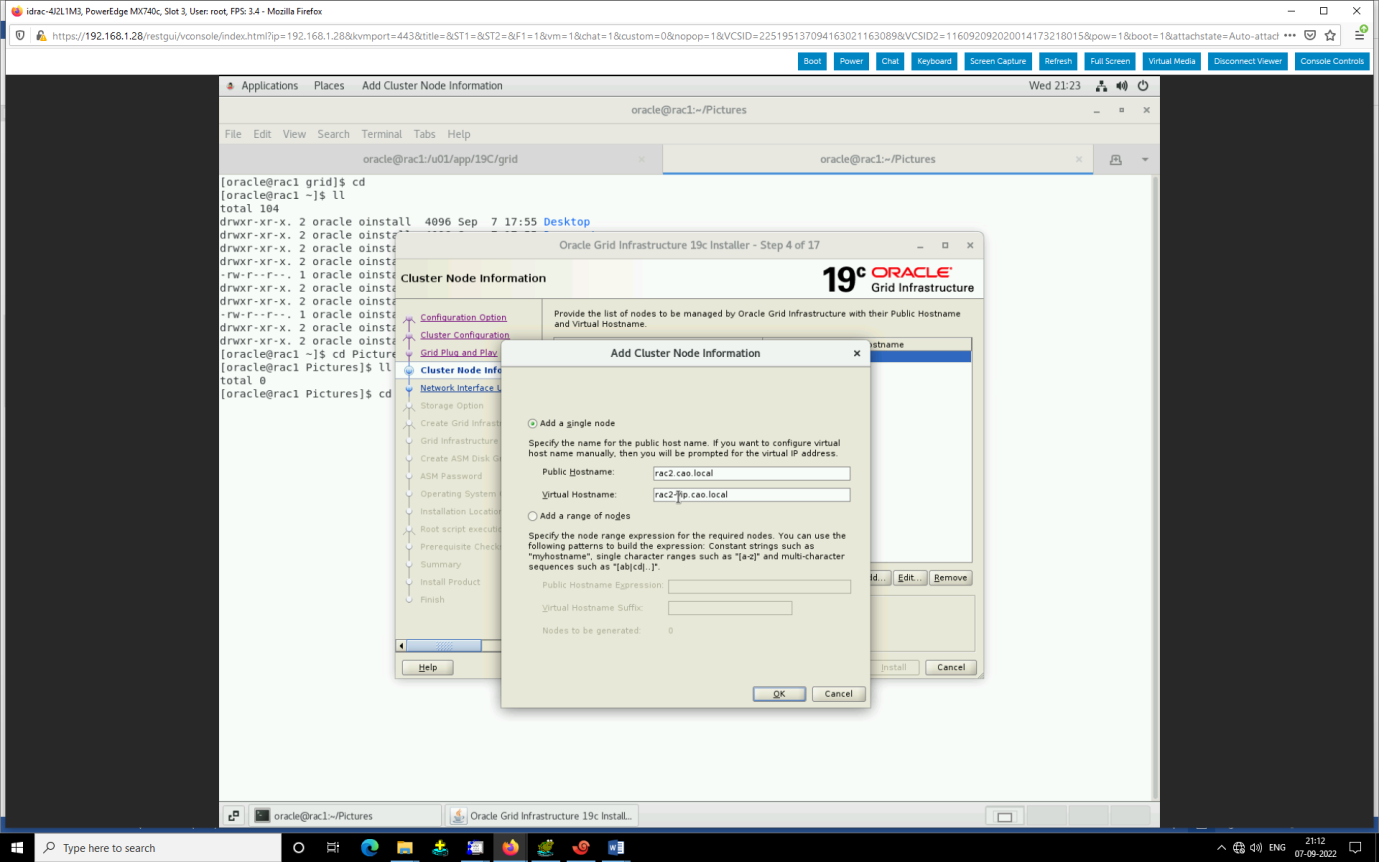Go to Grid Plug and Play step

458,353
